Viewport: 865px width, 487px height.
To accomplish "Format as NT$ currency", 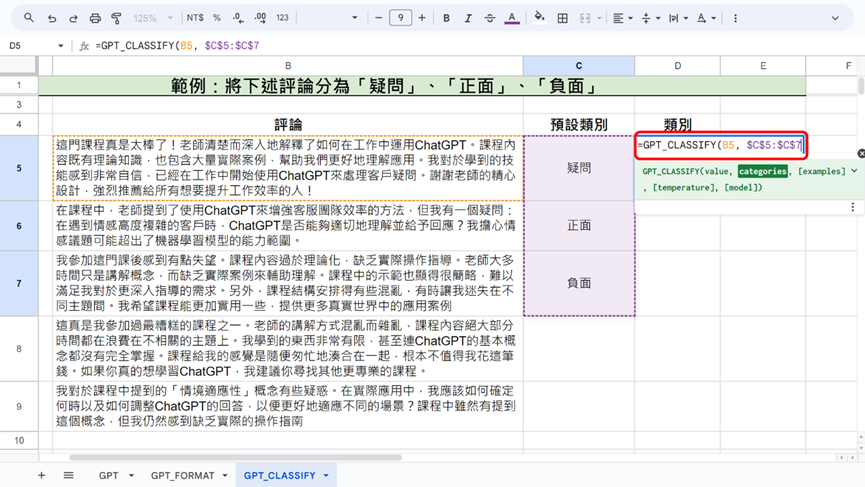I will 195,18.
